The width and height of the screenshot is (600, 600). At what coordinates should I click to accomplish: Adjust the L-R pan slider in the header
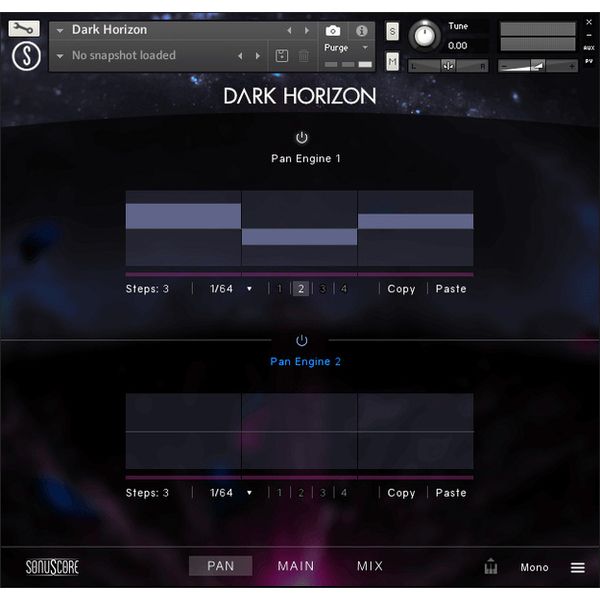pyautogui.click(x=448, y=66)
